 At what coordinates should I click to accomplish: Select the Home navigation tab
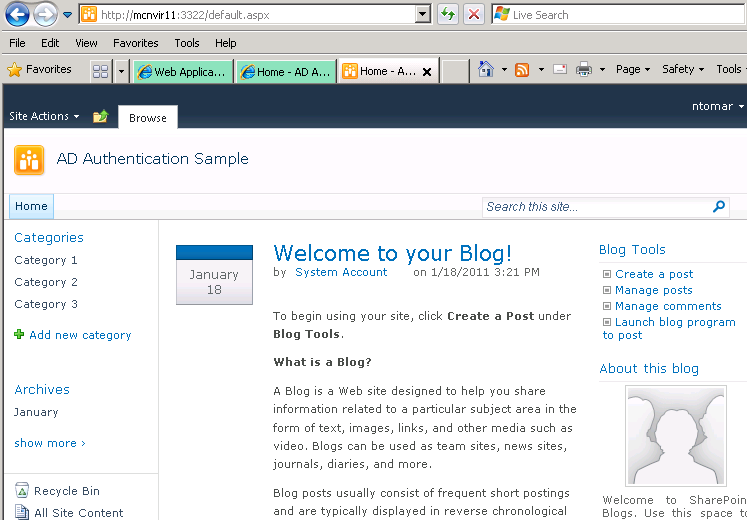31,206
